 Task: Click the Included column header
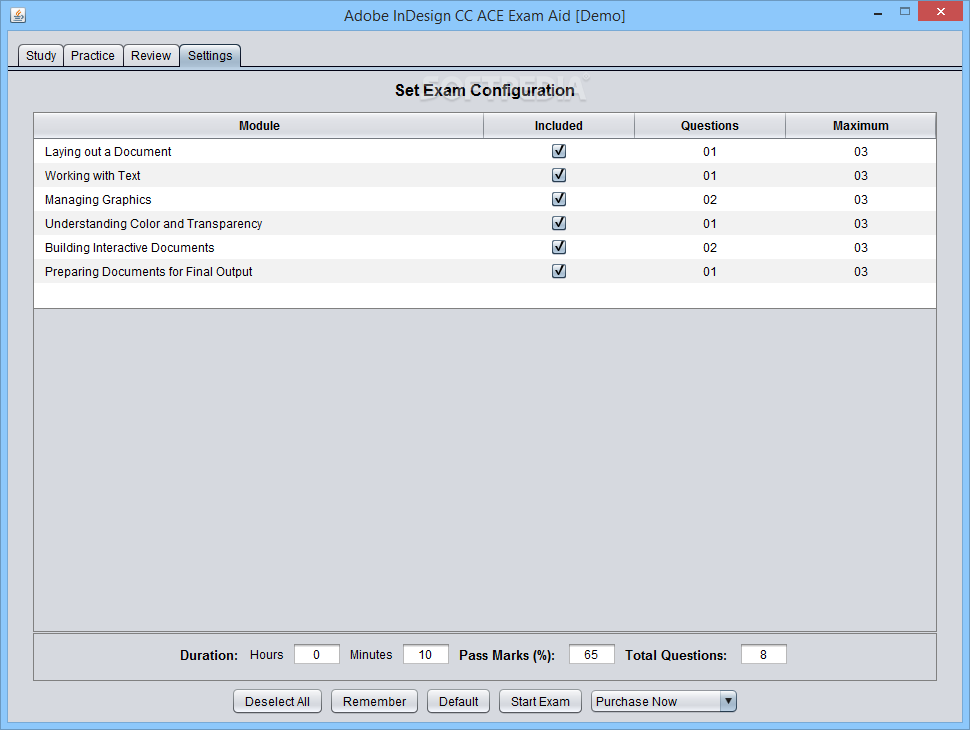[559, 126]
